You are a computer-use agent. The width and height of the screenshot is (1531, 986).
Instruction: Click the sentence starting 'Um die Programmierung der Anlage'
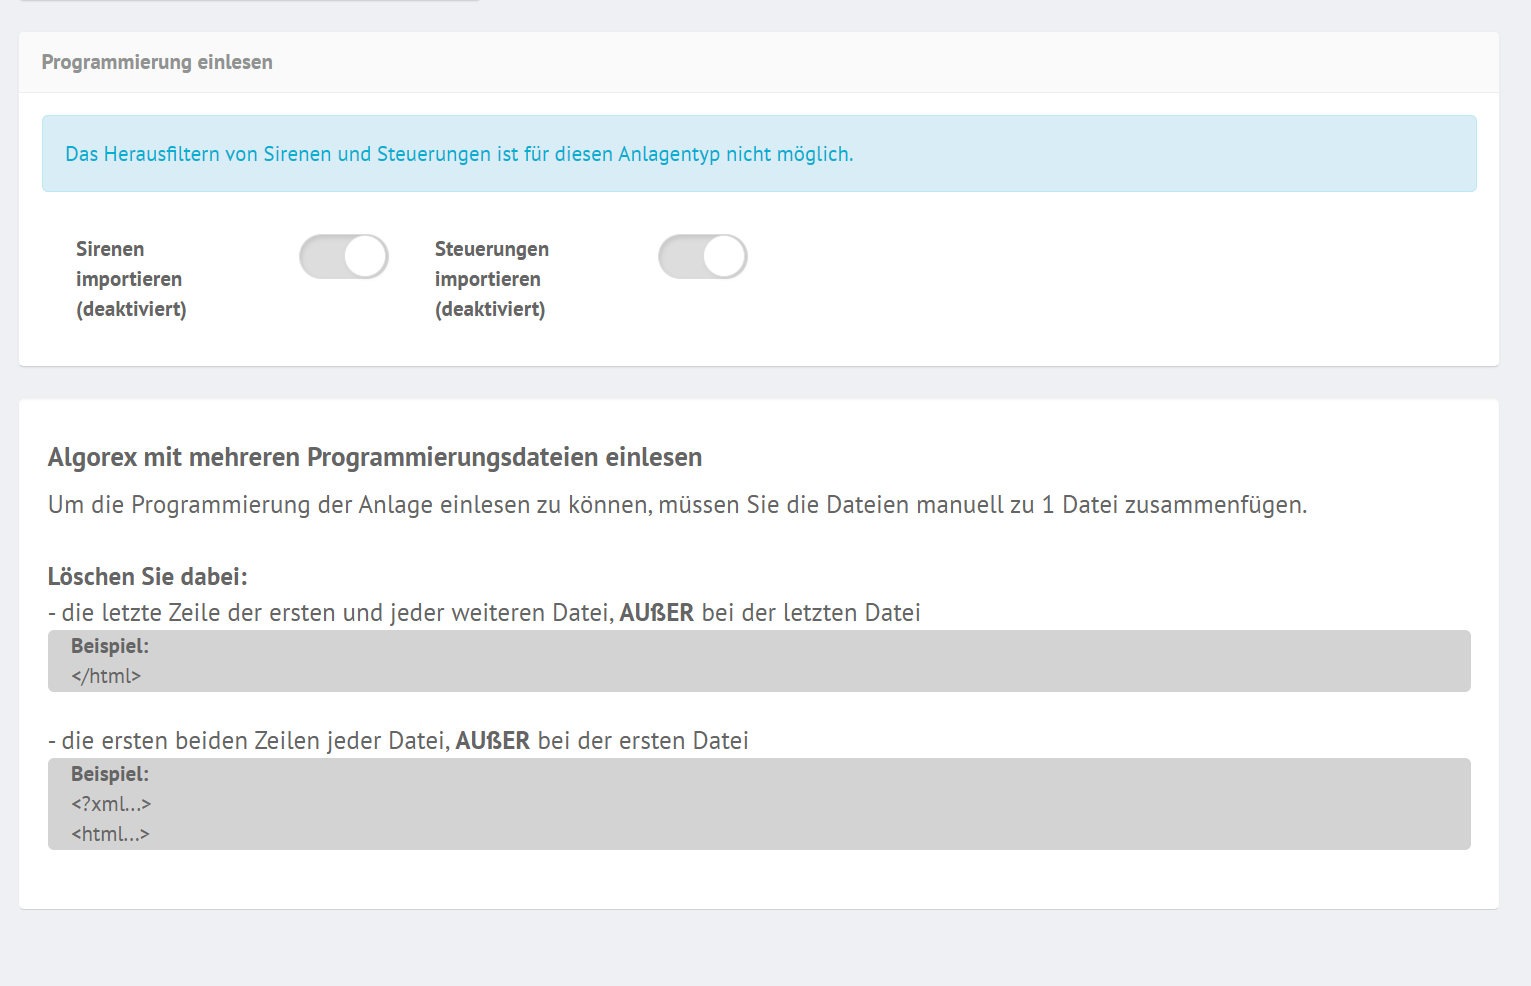(x=678, y=505)
